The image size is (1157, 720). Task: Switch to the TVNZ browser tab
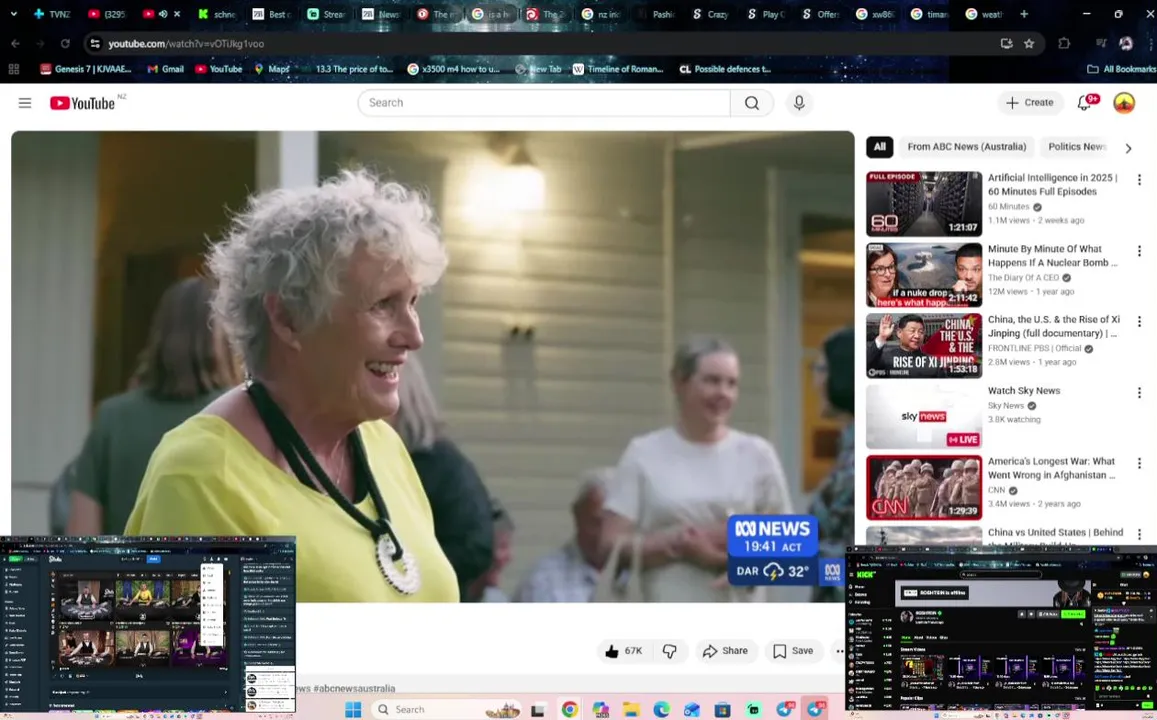pos(52,14)
